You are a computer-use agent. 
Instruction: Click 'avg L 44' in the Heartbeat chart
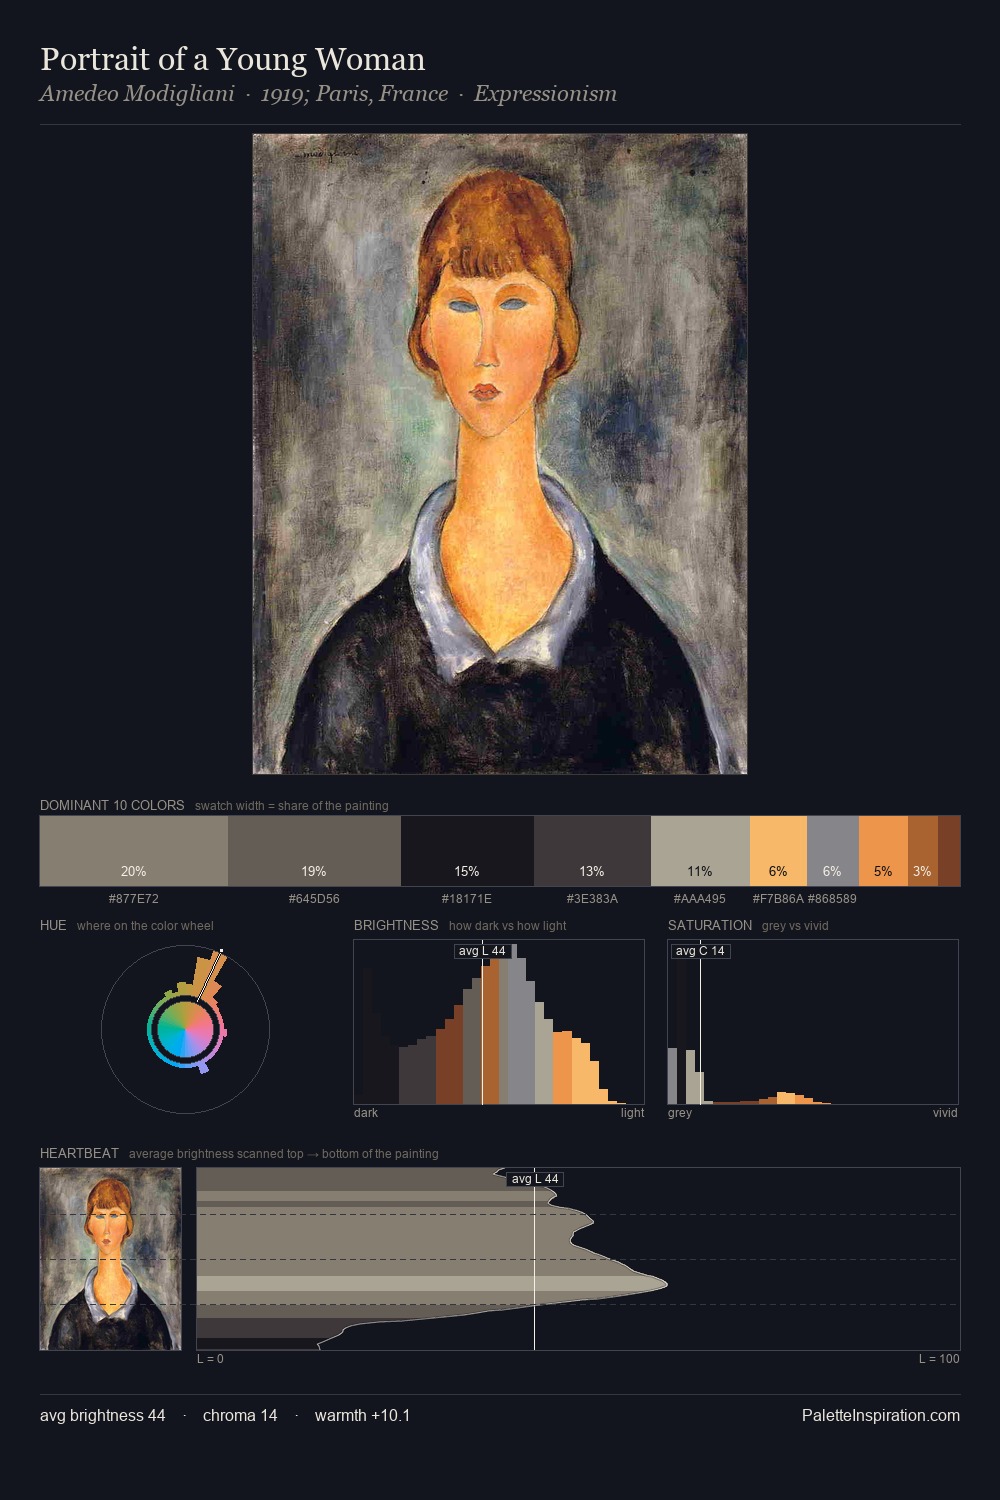click(x=535, y=1179)
